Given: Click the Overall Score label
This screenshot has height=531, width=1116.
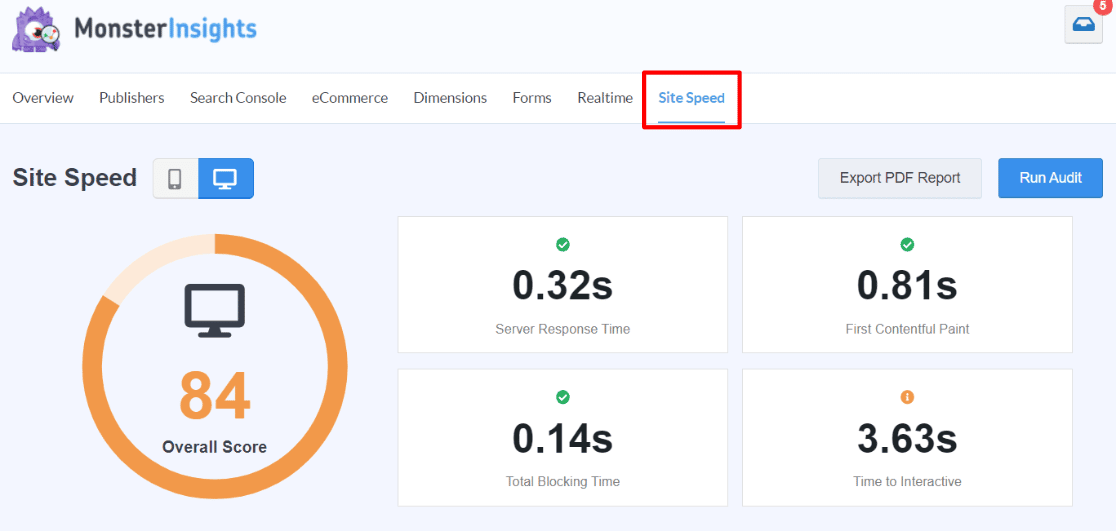Looking at the screenshot, I should click(214, 447).
